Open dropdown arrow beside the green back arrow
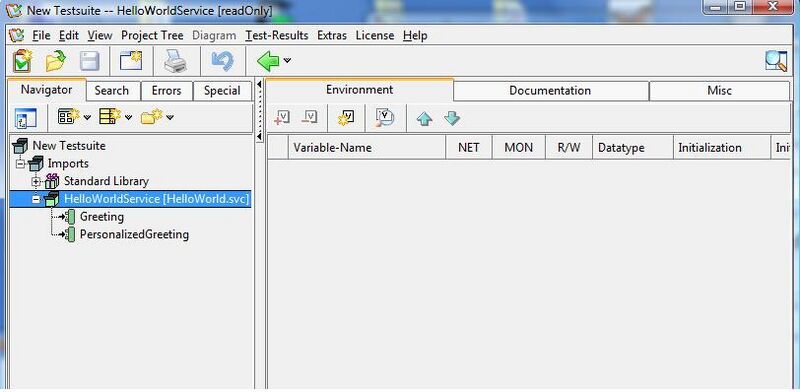Viewport: 800px width, 392px height. coord(287,61)
